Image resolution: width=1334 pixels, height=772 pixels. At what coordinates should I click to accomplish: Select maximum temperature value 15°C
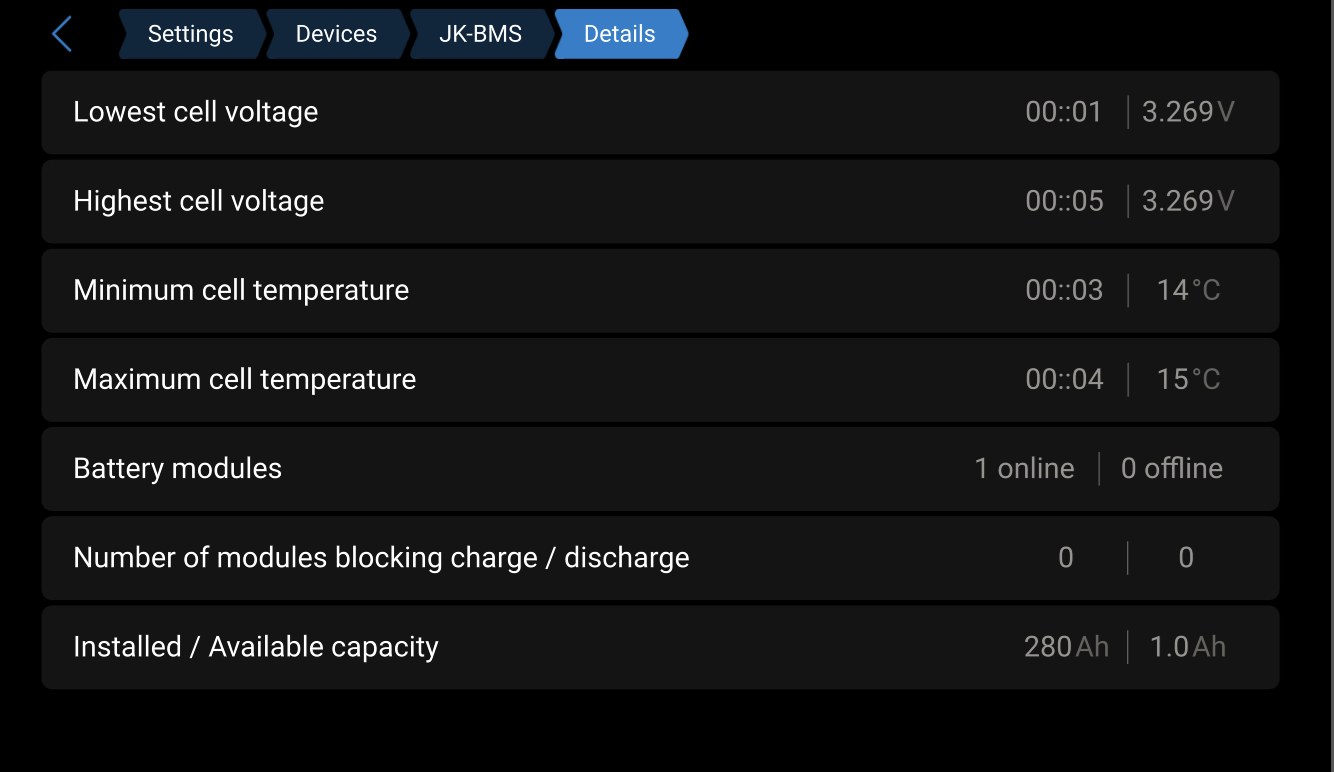[1188, 379]
